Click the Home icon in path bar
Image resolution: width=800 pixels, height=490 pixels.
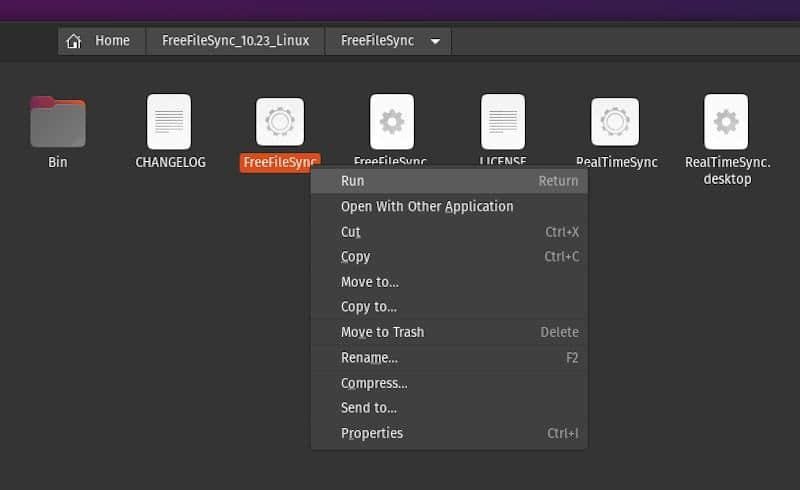(x=73, y=41)
